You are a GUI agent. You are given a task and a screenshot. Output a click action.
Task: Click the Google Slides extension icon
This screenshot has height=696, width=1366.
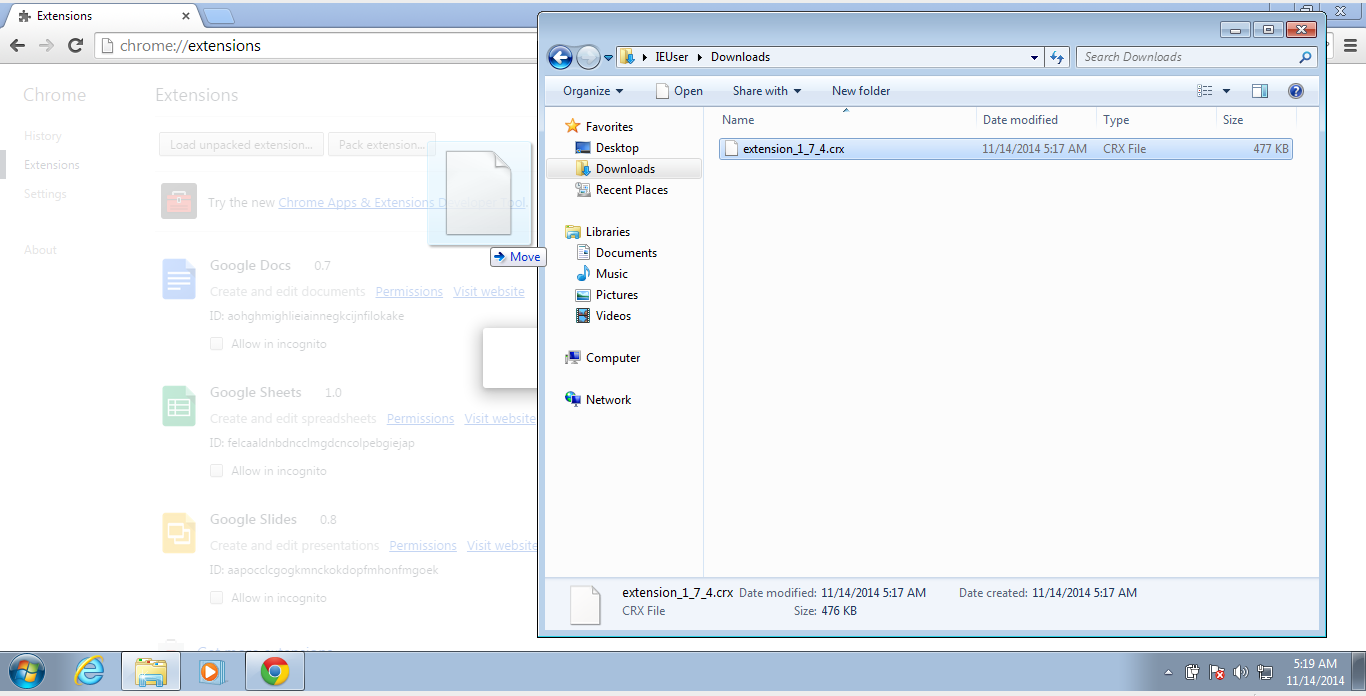(179, 533)
